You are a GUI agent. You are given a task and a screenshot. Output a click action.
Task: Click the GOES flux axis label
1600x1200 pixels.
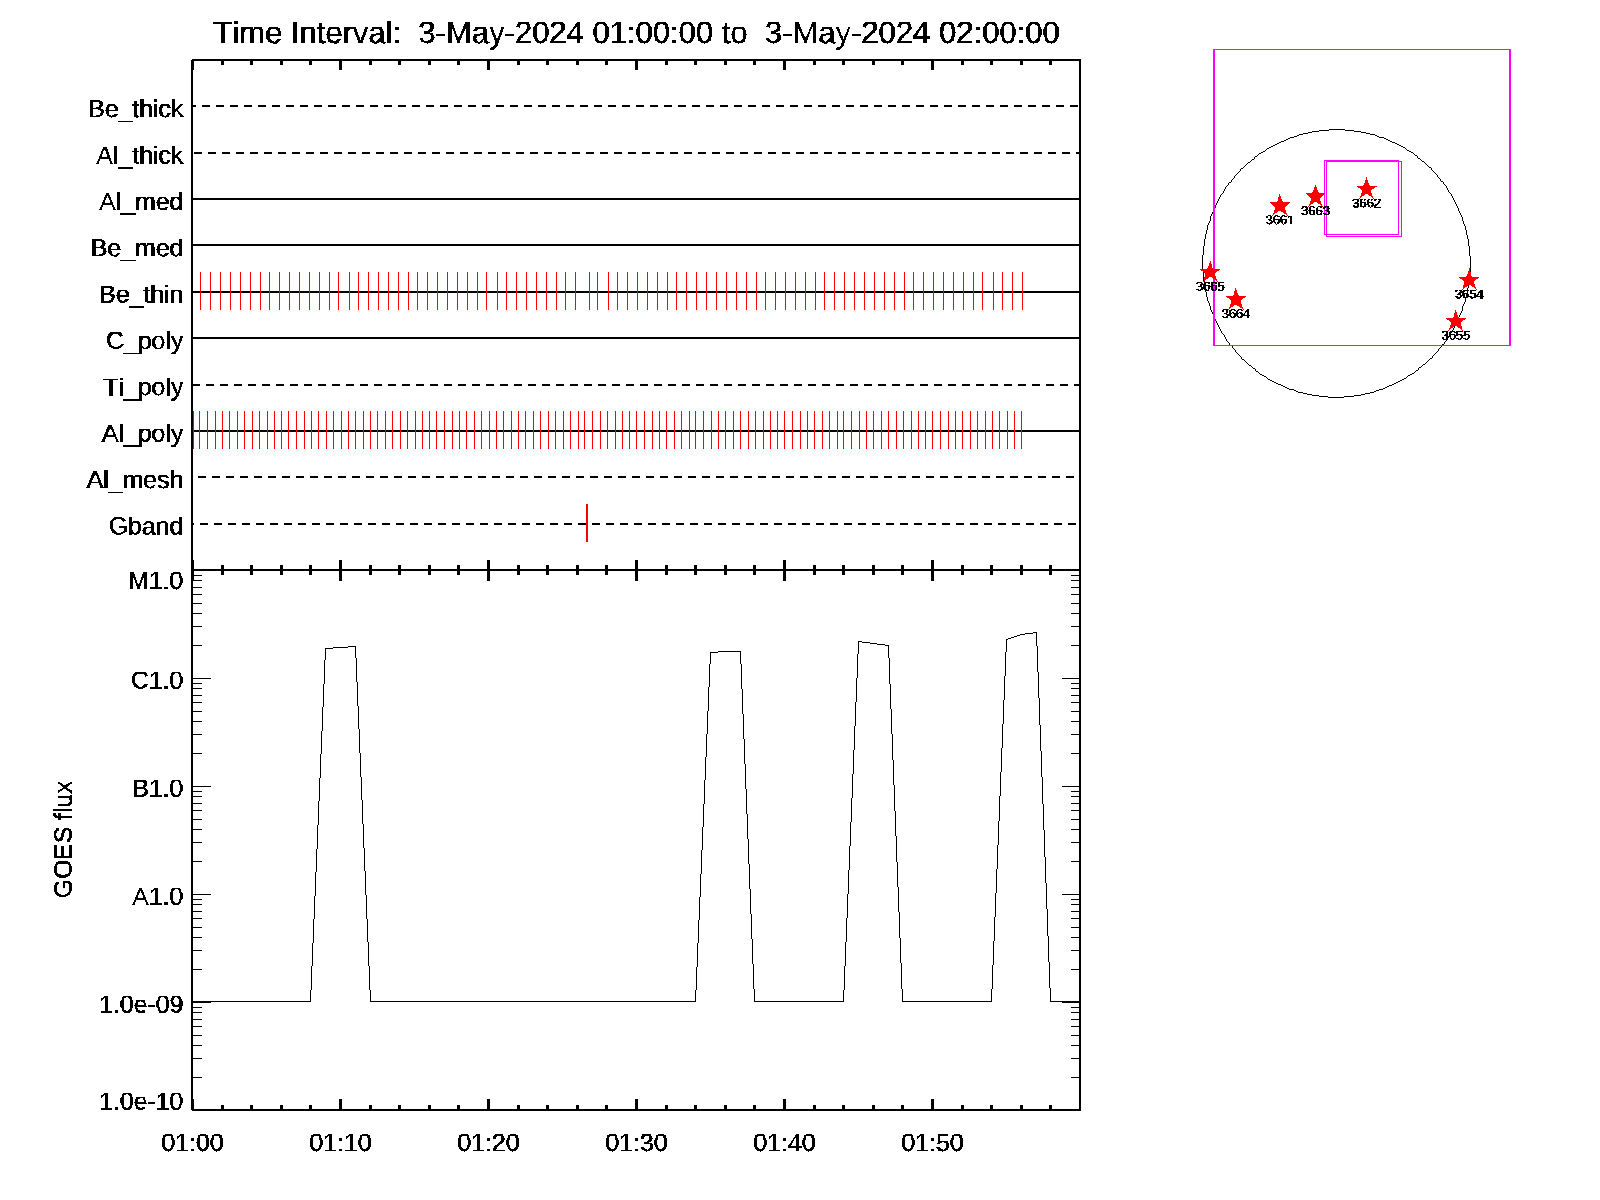64,840
